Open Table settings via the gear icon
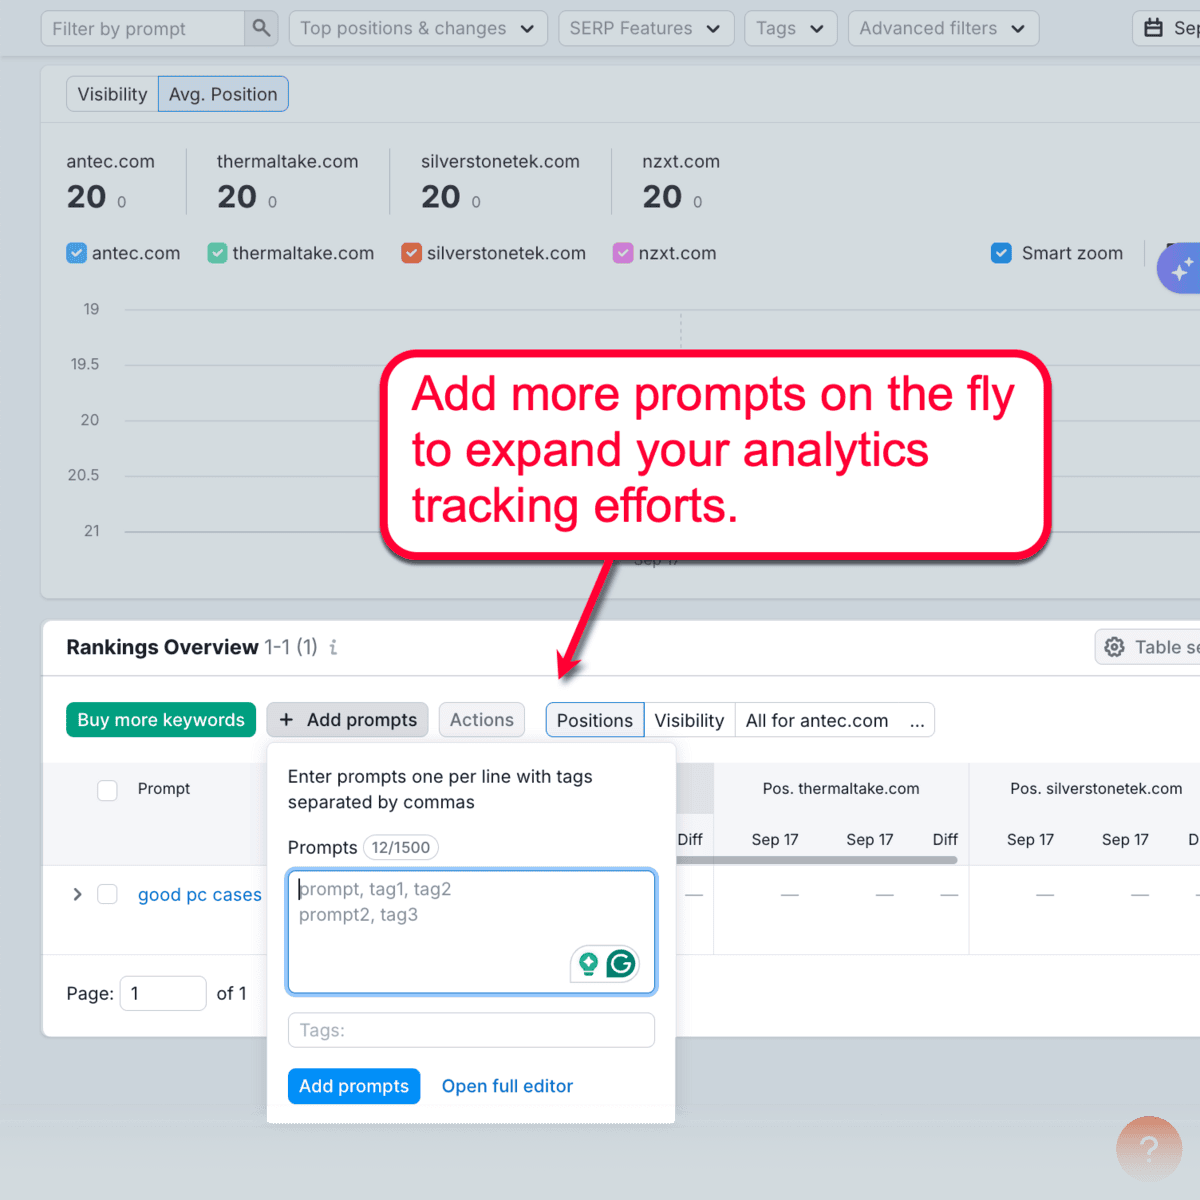Screen dimensions: 1200x1200 click(1114, 647)
